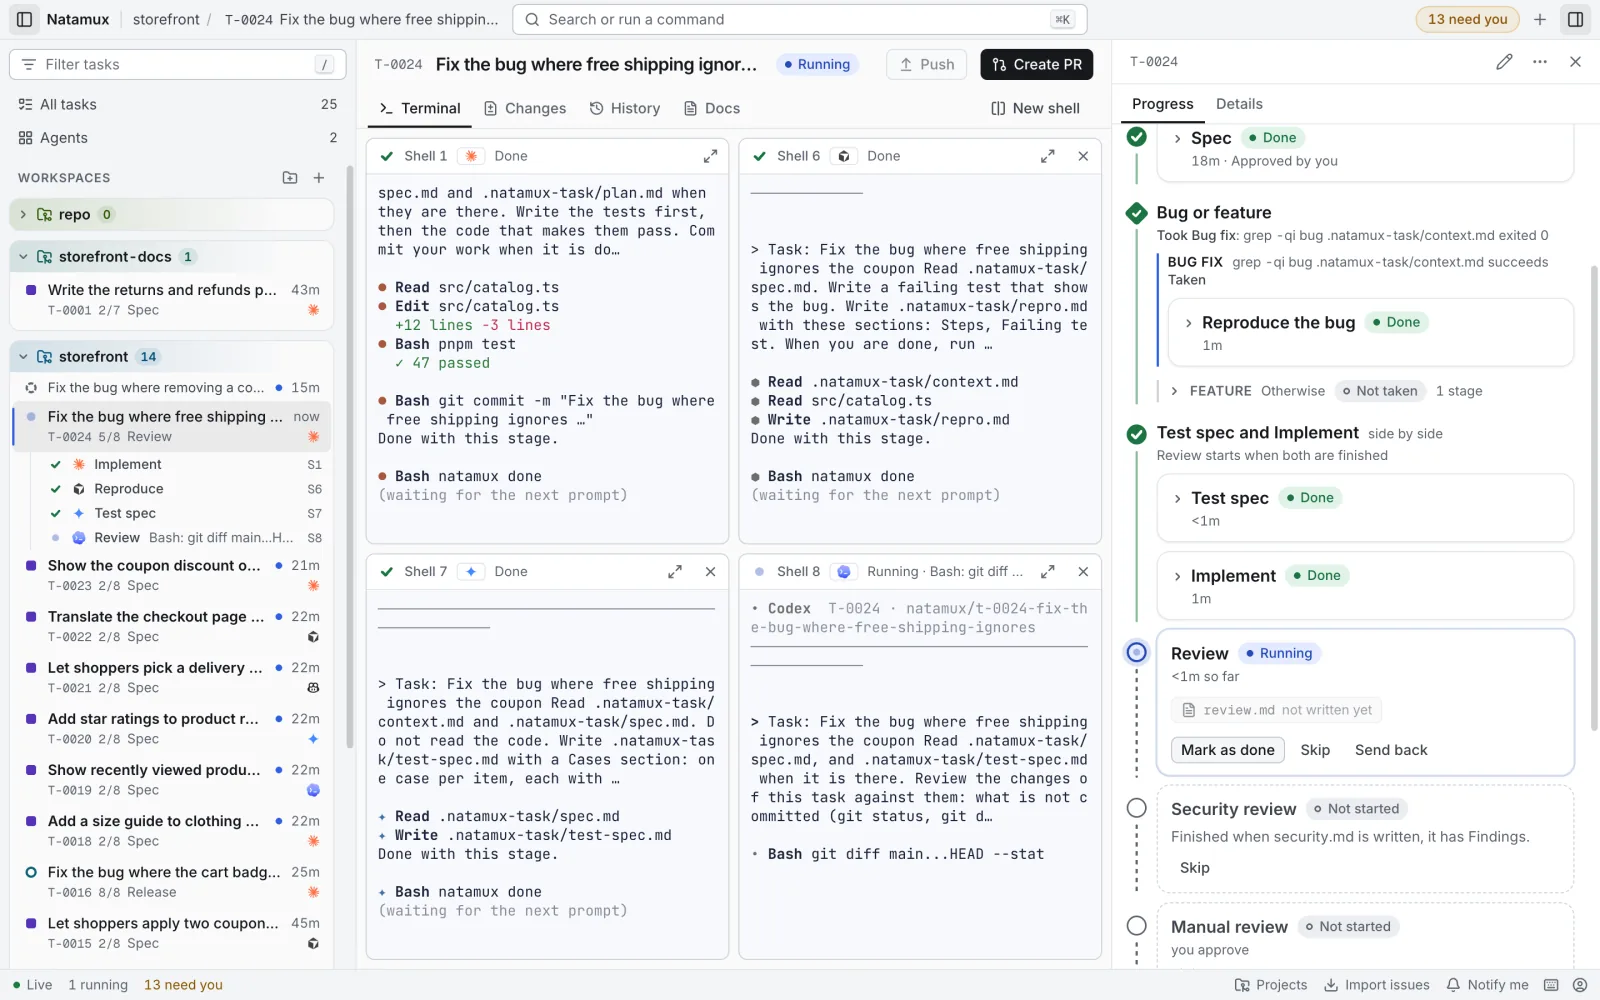Click the smiley feedback icon in status bar
Image resolution: width=1600 pixels, height=1000 pixels.
[x=1580, y=985]
